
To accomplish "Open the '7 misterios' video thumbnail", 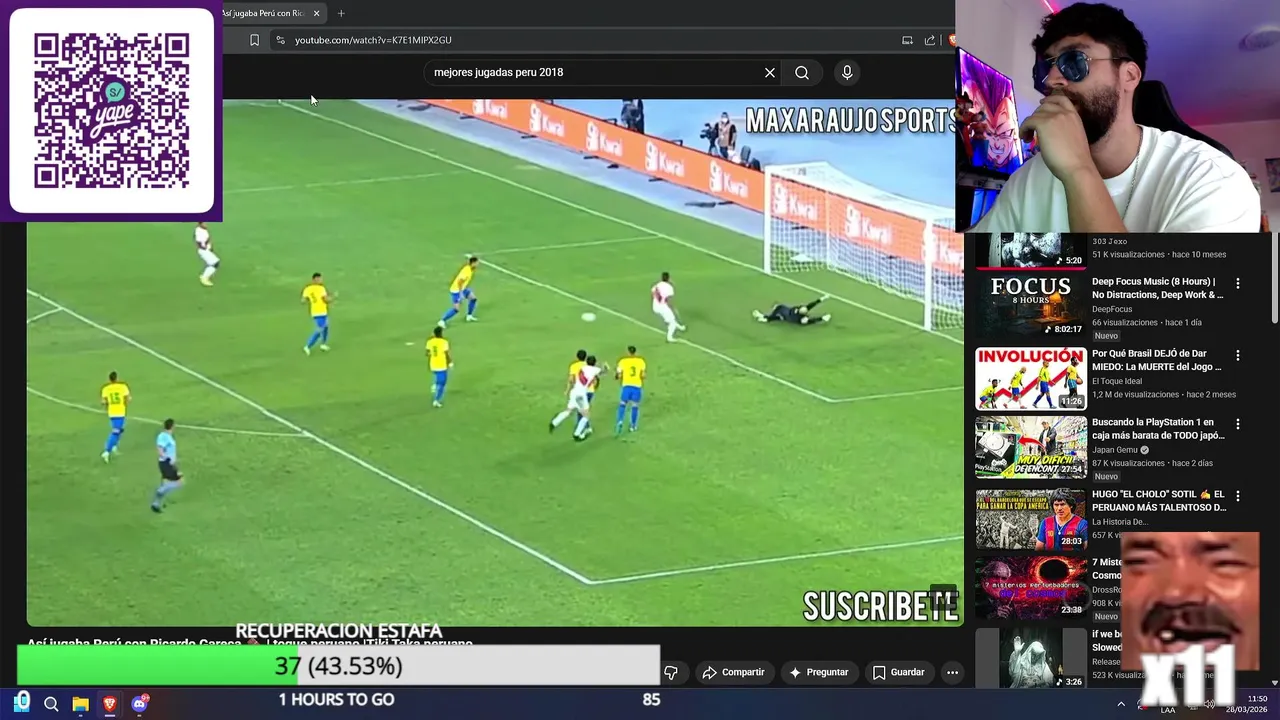I will click(x=1031, y=589).
